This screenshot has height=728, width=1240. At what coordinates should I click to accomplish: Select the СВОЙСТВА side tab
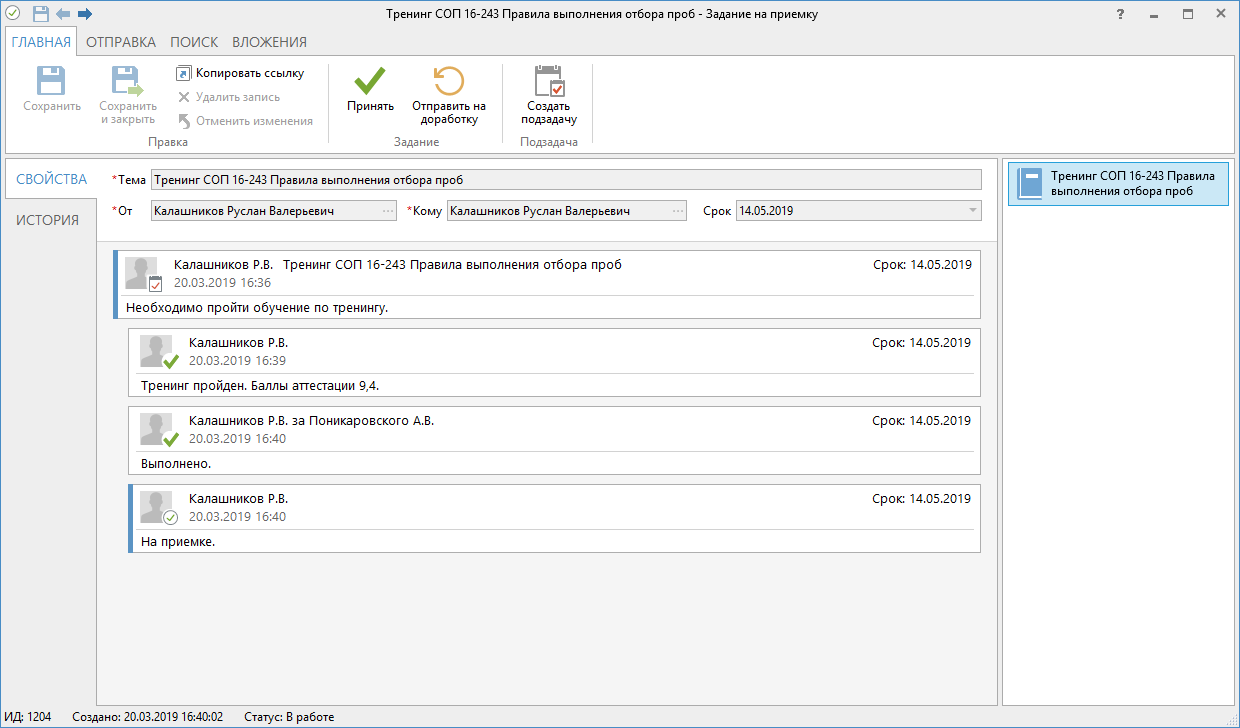pyautogui.click(x=52, y=179)
